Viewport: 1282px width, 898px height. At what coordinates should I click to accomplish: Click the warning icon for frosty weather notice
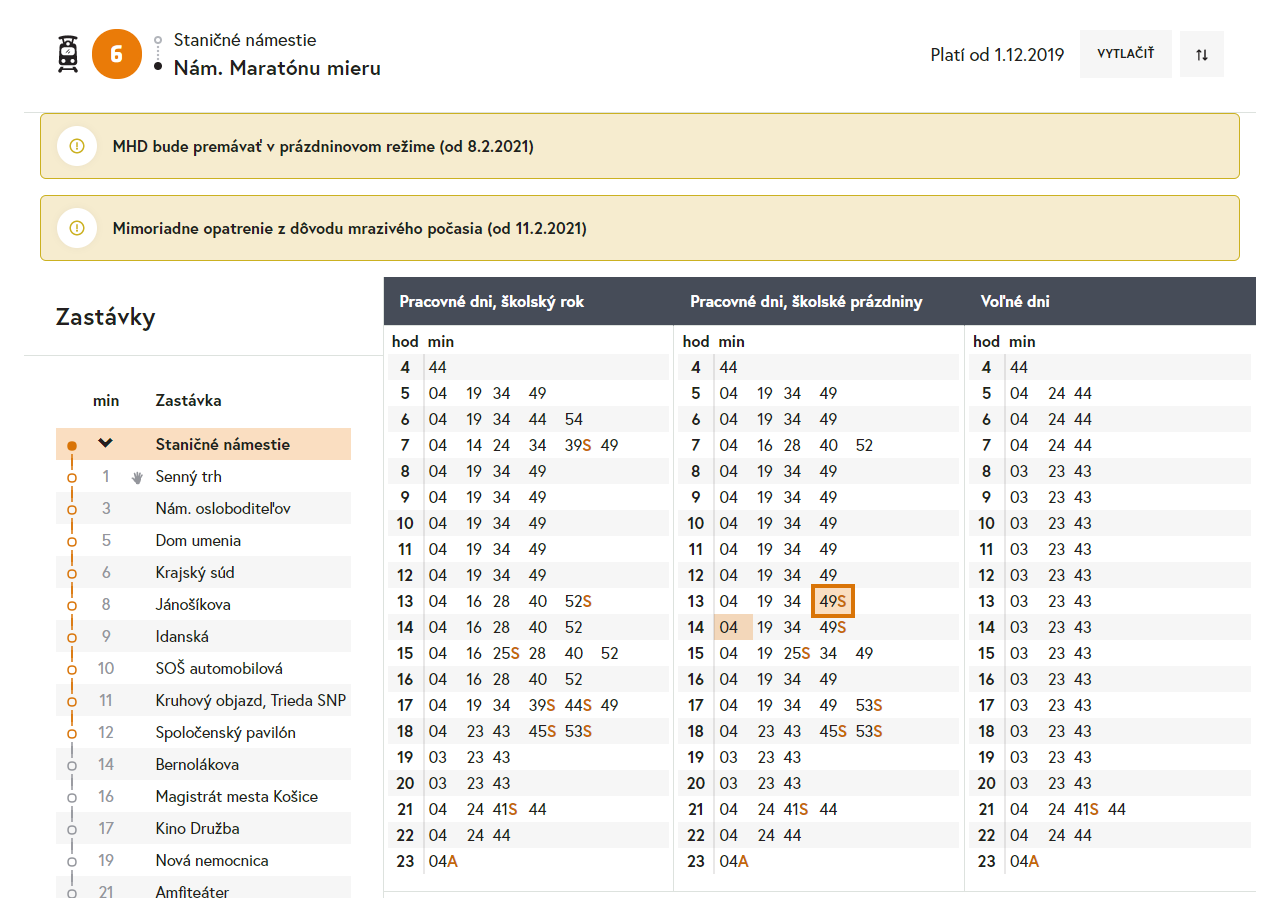77,228
